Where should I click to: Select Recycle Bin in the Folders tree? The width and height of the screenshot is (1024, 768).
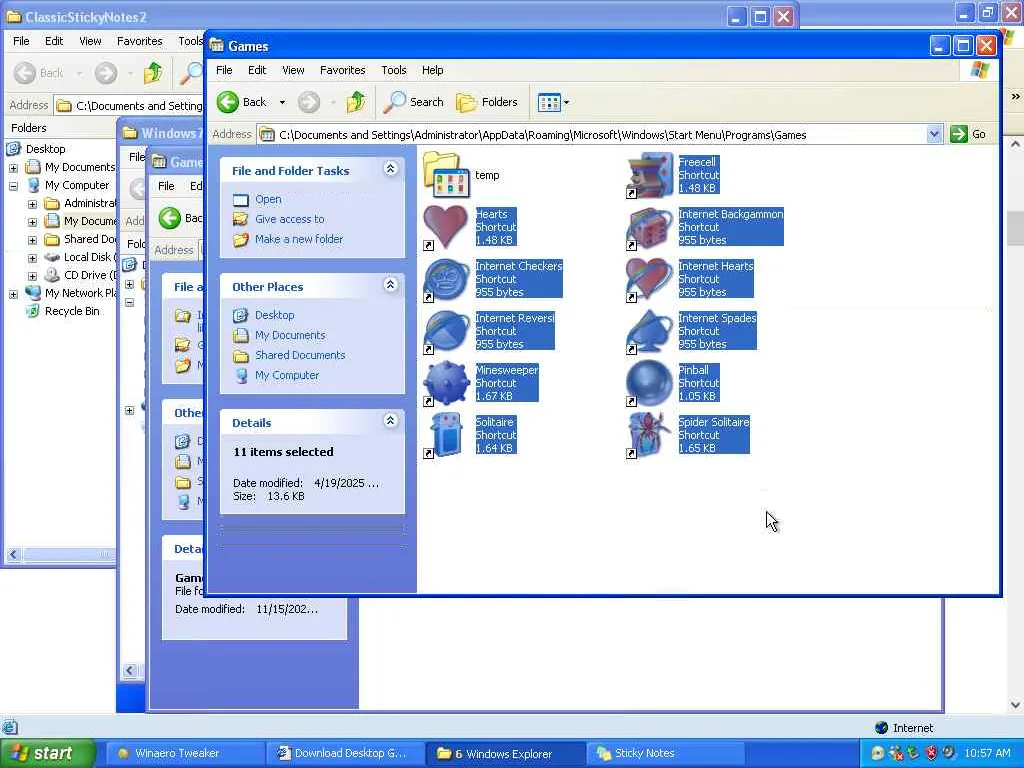(72, 312)
